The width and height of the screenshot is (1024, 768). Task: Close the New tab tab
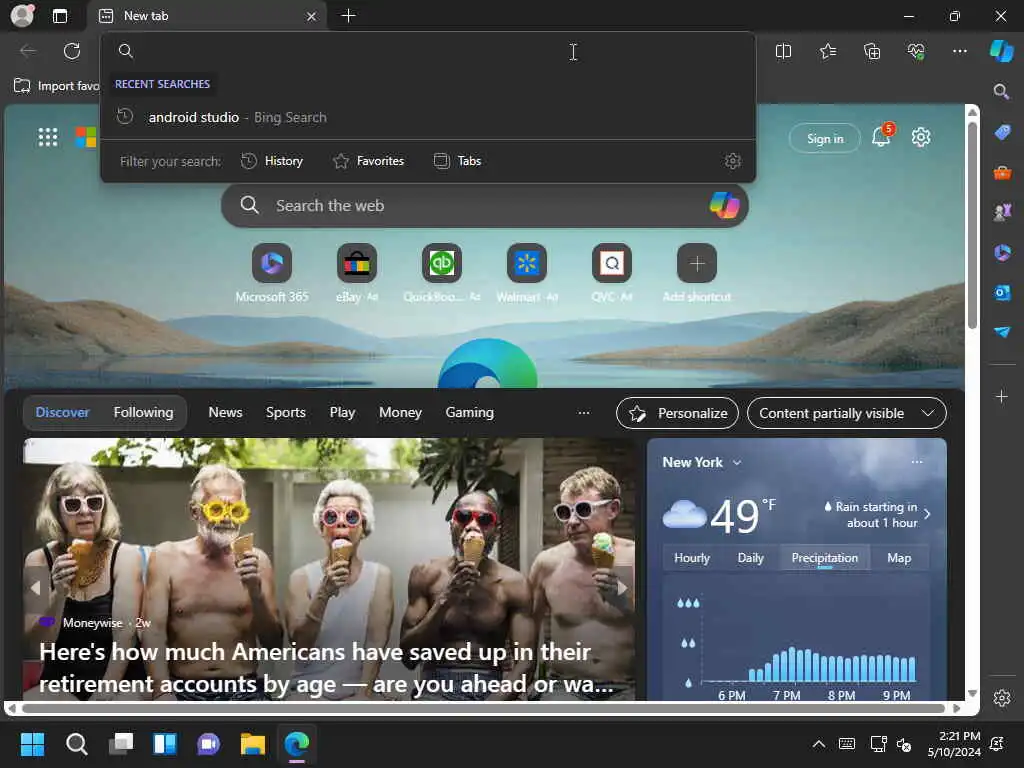(x=312, y=16)
